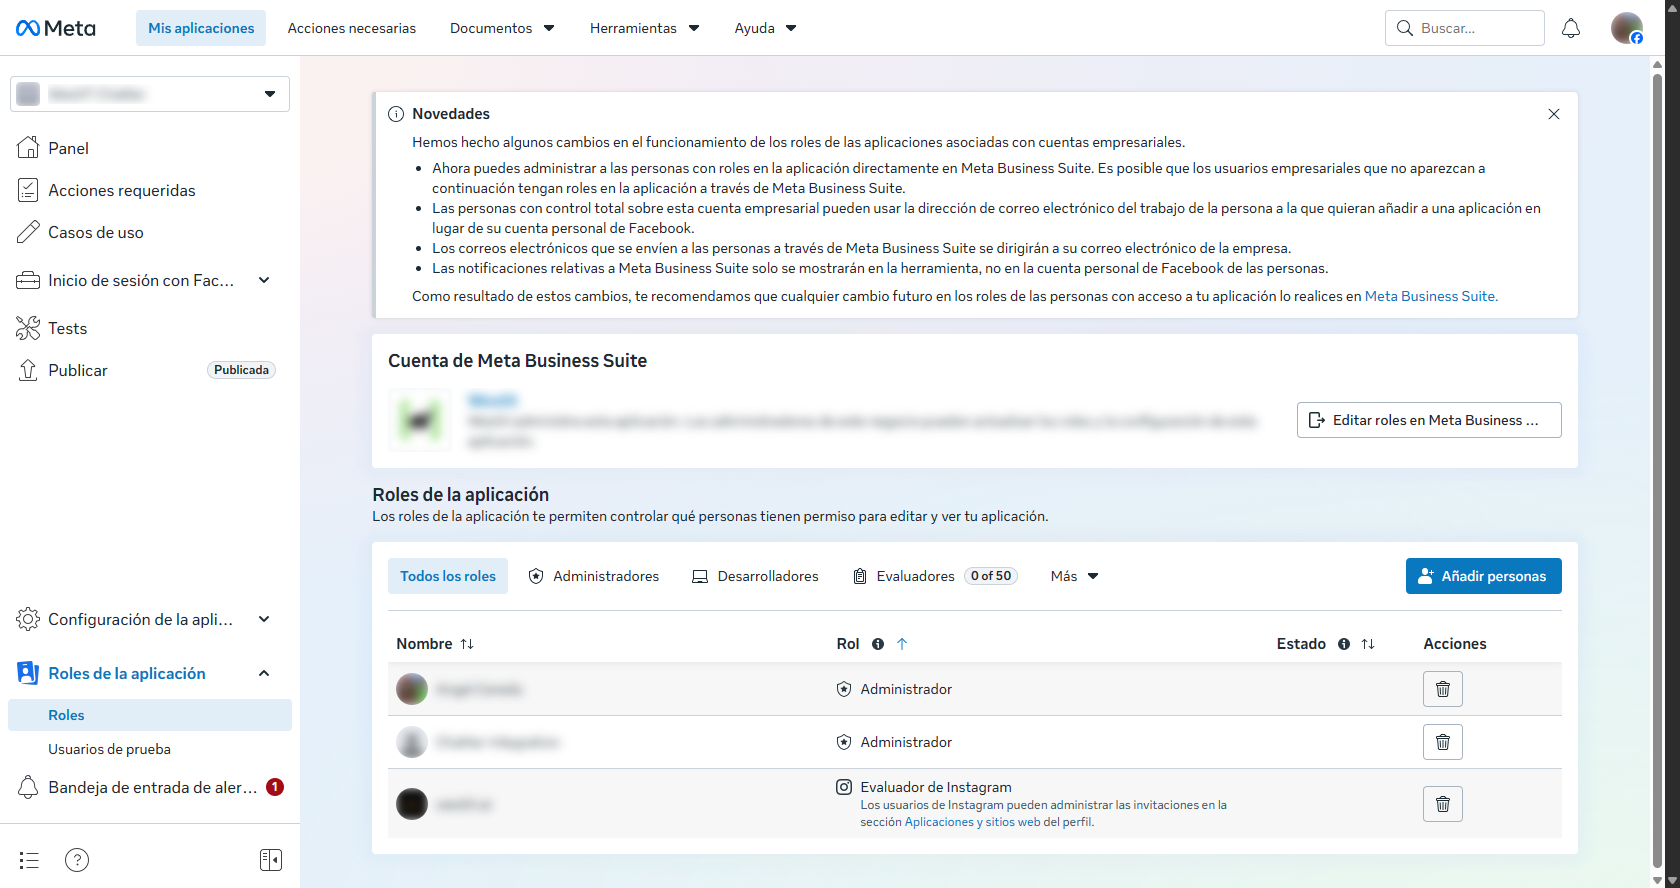Open Aplicaciones y sitios web link
1680x888 pixels.
[x=973, y=822]
